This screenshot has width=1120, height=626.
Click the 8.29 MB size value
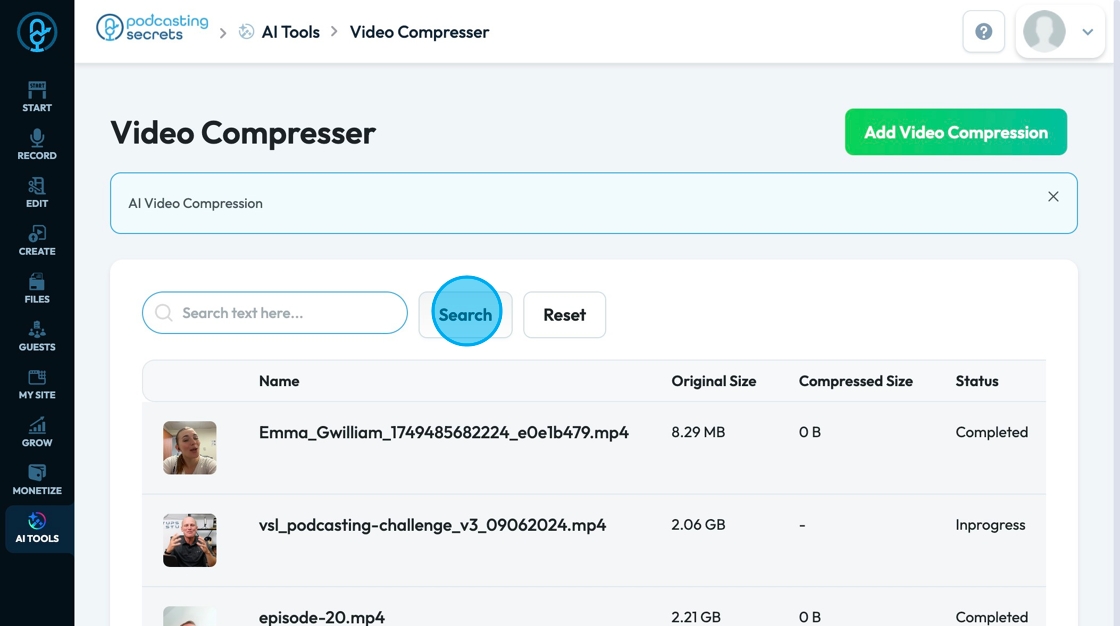tap(698, 432)
